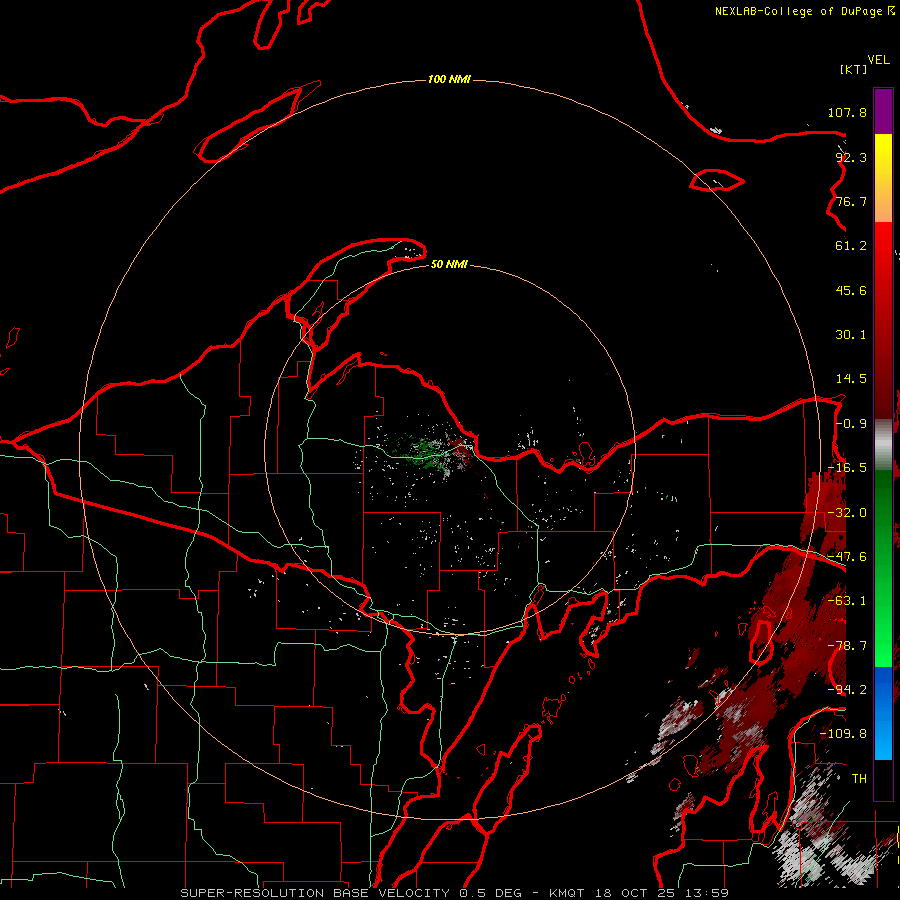Click the 0.5 DEG elevation text
The image size is (900, 900).
tap(491, 893)
